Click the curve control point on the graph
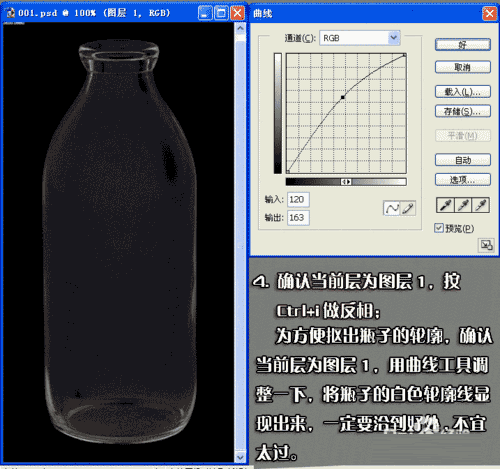Image resolution: width=500 pixels, height=469 pixels. [x=343, y=97]
